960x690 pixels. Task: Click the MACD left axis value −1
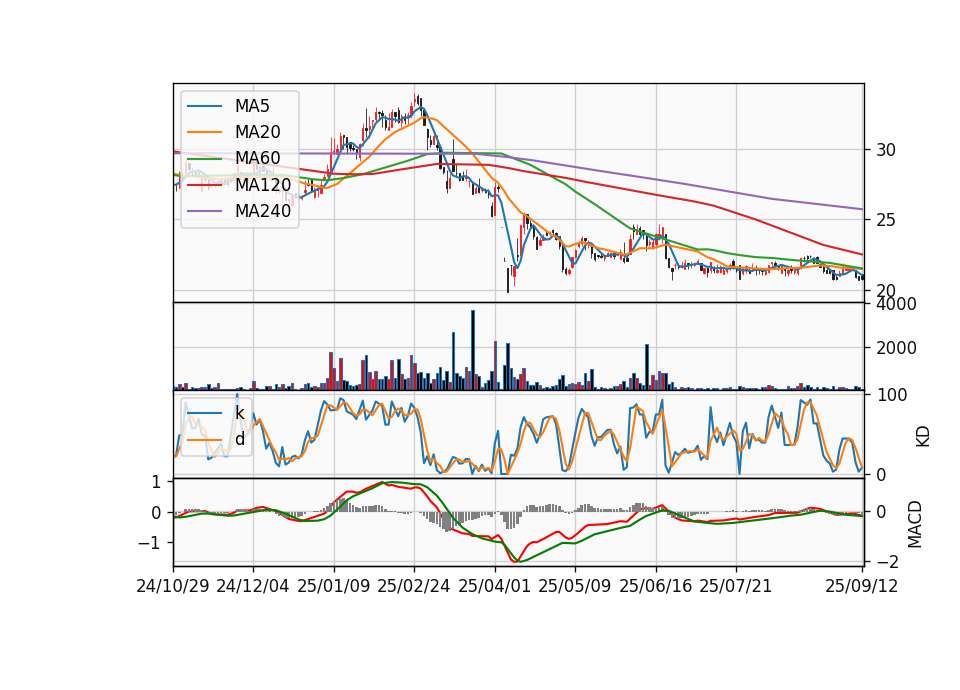[150, 543]
